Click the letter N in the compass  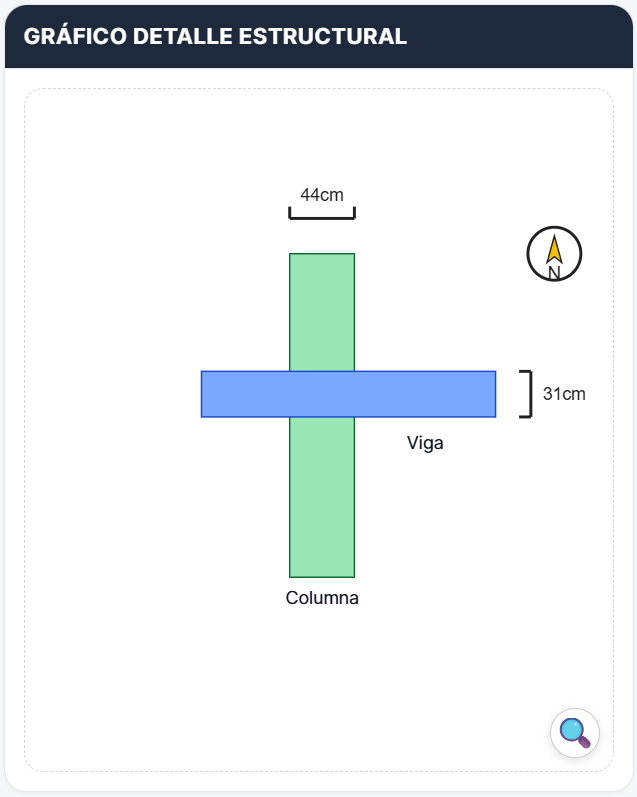pyautogui.click(x=554, y=271)
